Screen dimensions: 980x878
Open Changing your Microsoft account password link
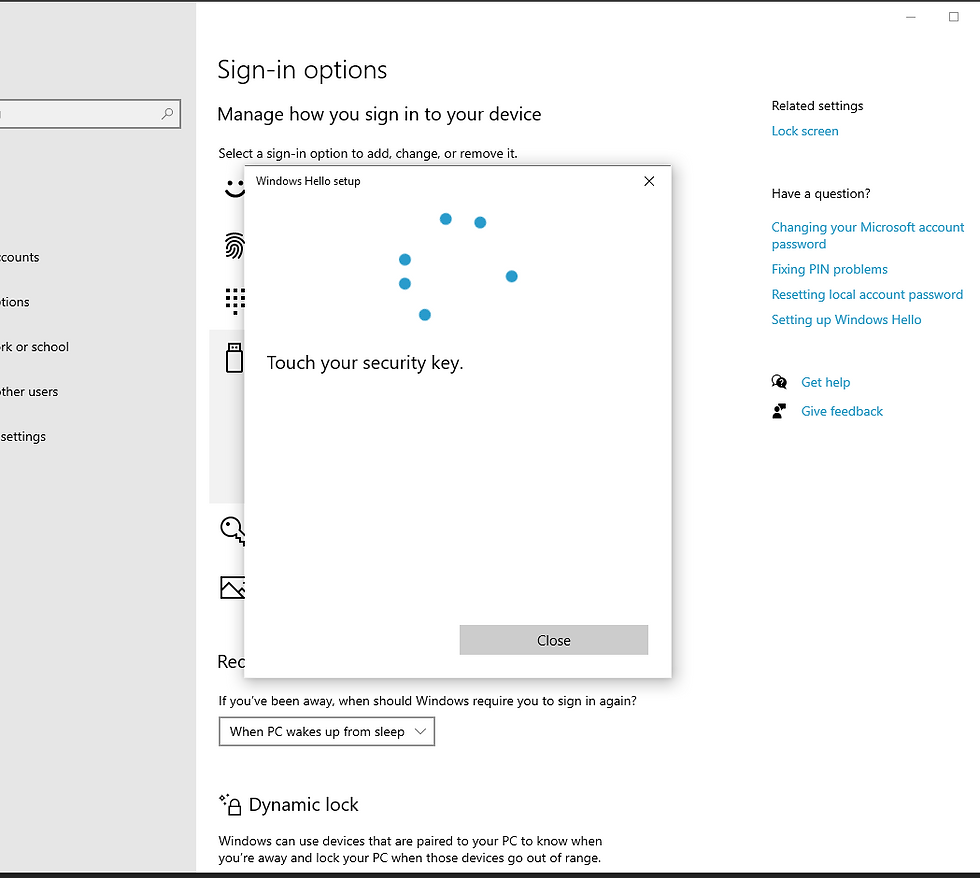click(x=868, y=236)
